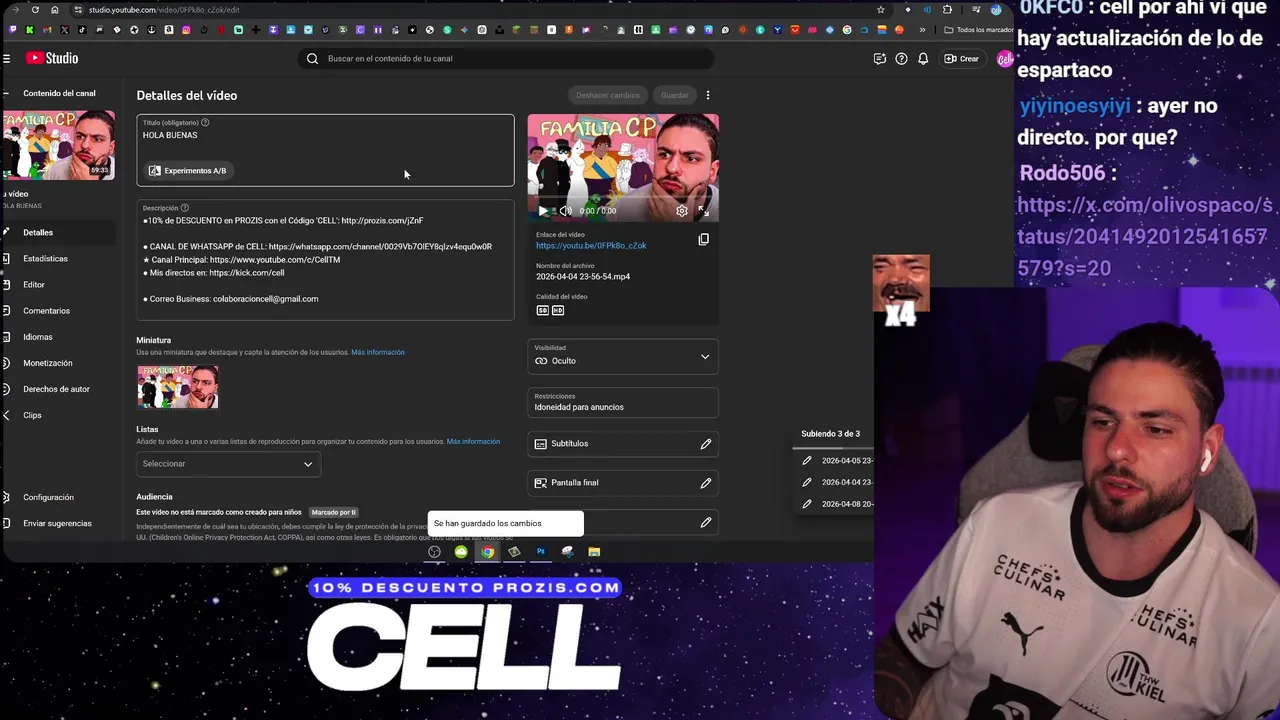Click Más información under Listas
1280x720 pixels.
click(473, 441)
